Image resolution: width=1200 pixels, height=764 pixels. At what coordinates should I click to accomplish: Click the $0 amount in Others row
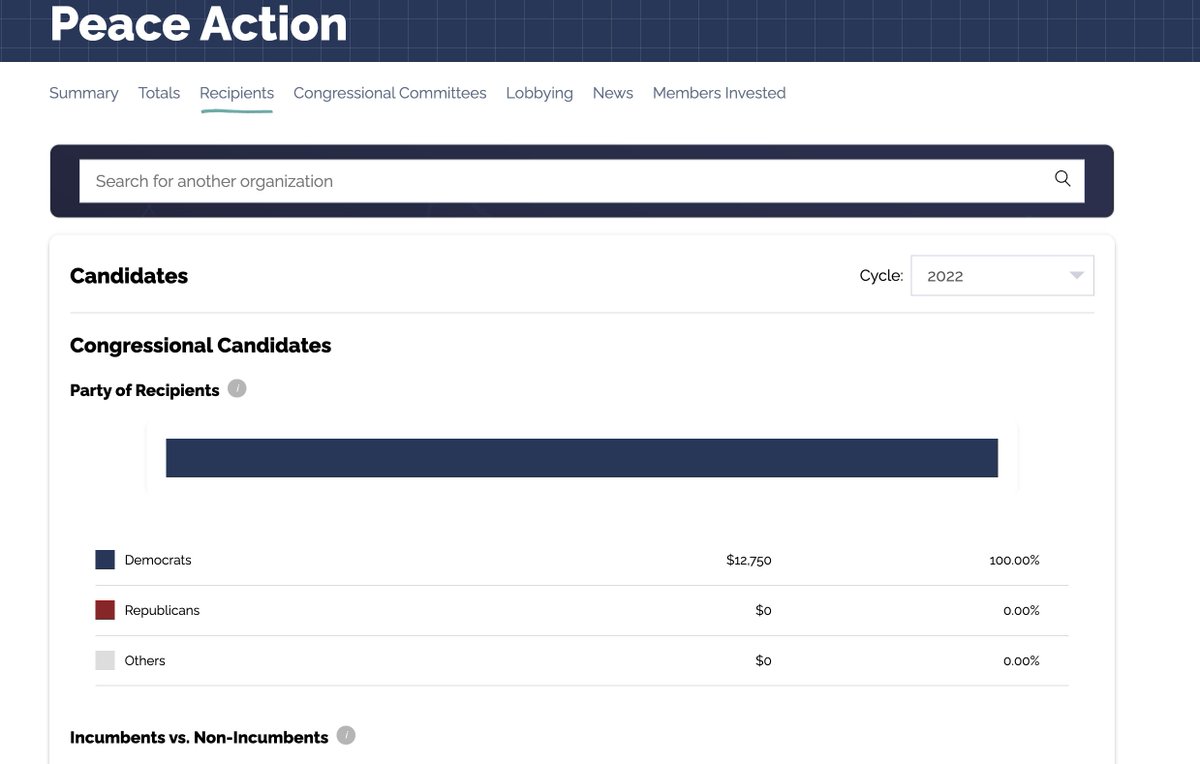(x=763, y=660)
